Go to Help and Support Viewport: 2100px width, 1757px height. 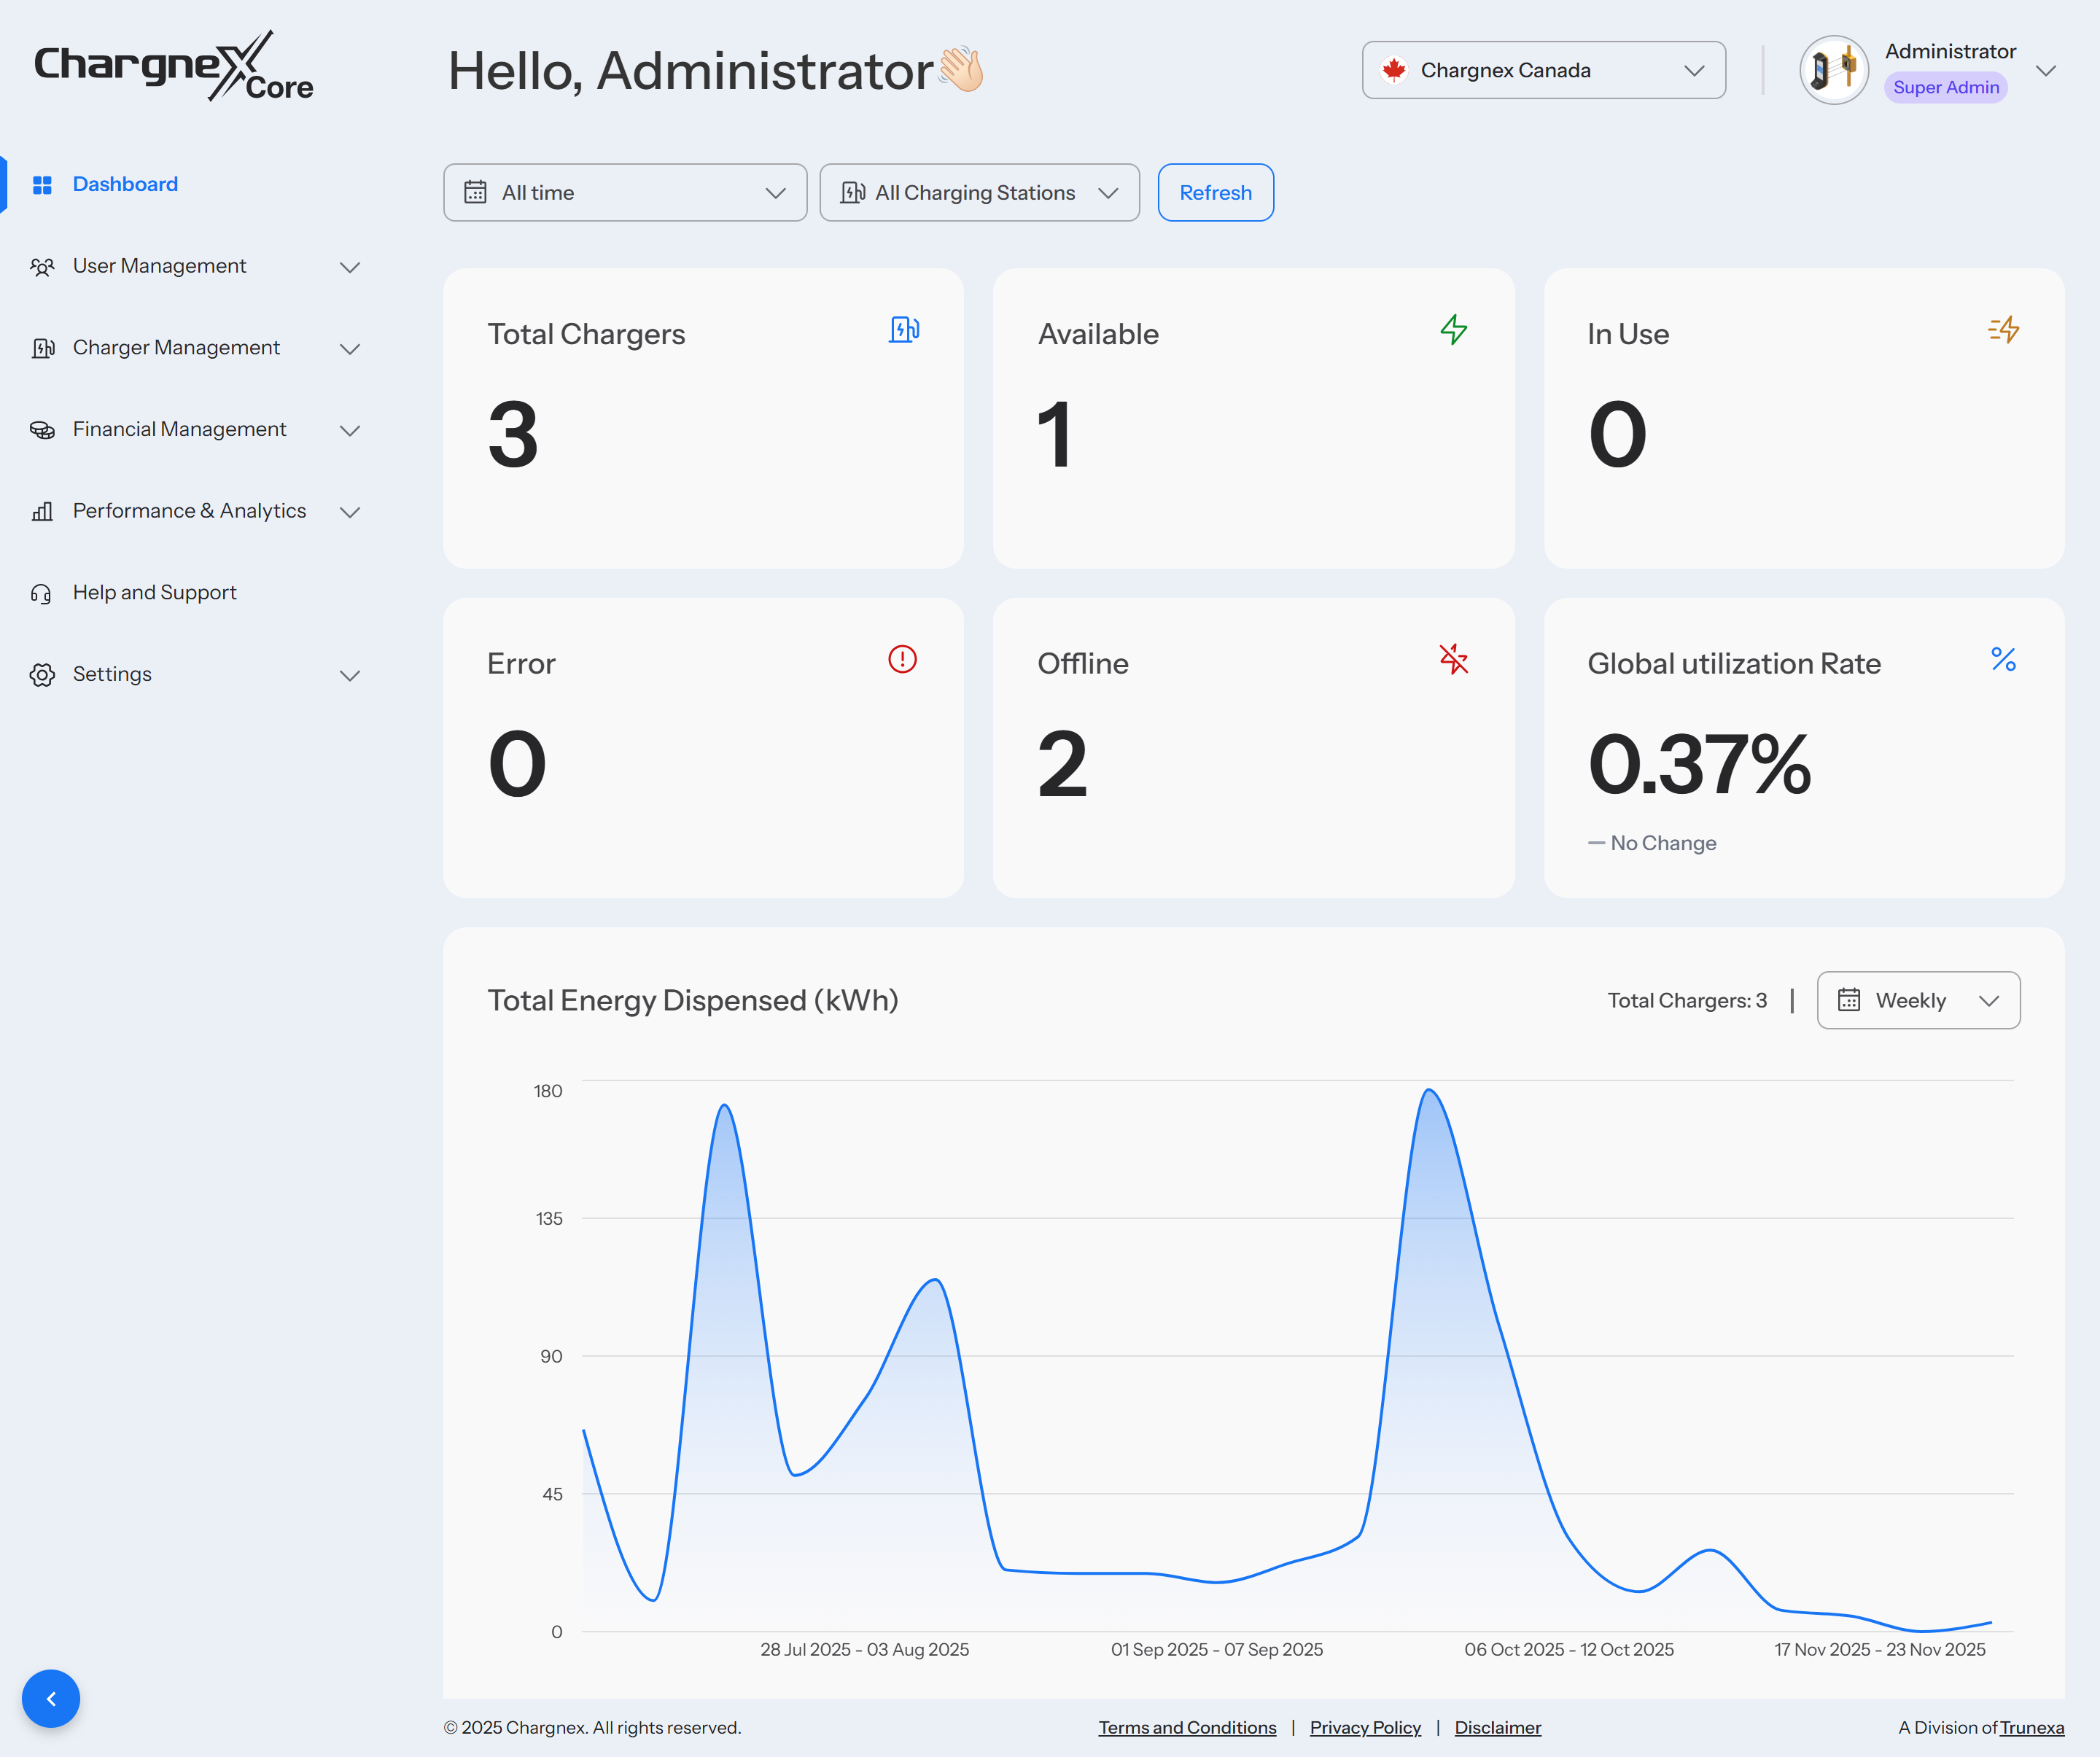pyautogui.click(x=154, y=593)
